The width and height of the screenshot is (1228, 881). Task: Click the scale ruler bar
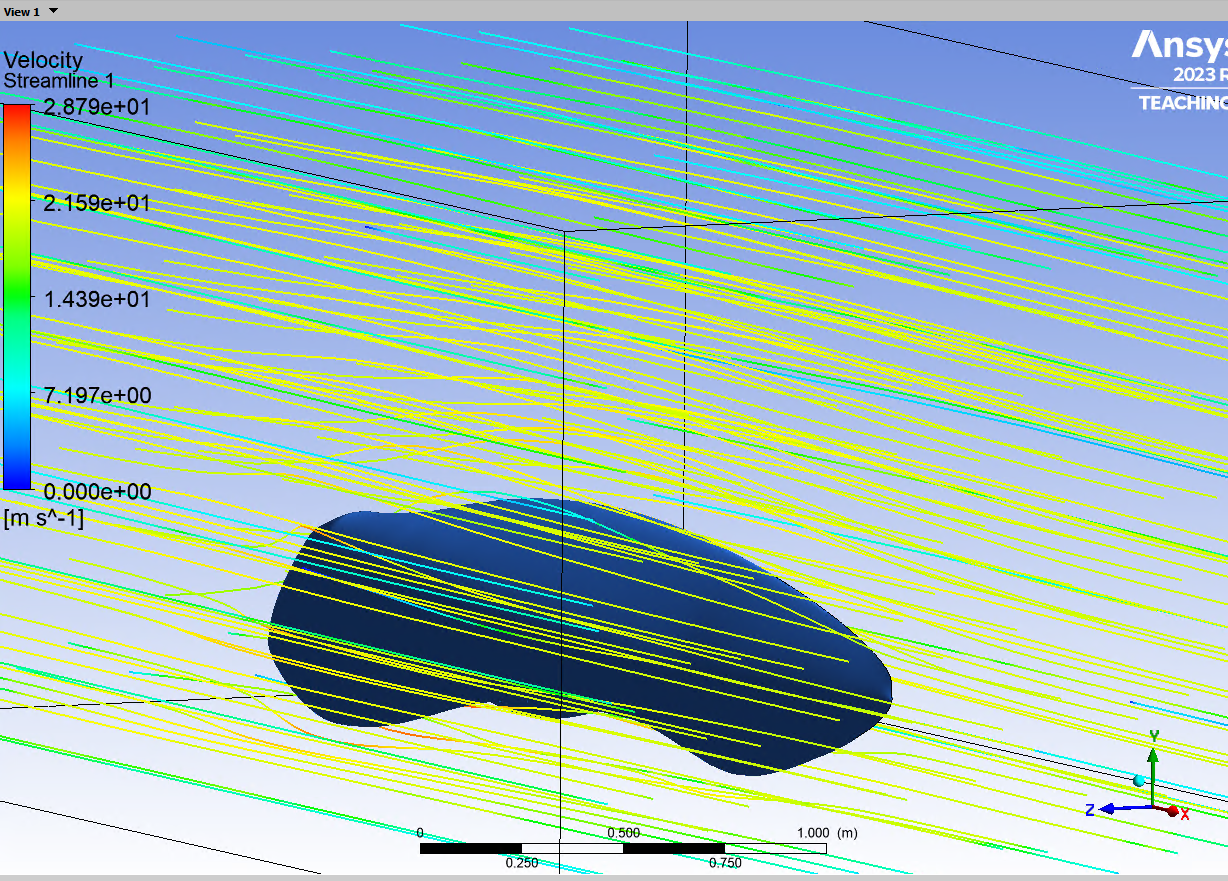[x=623, y=848]
